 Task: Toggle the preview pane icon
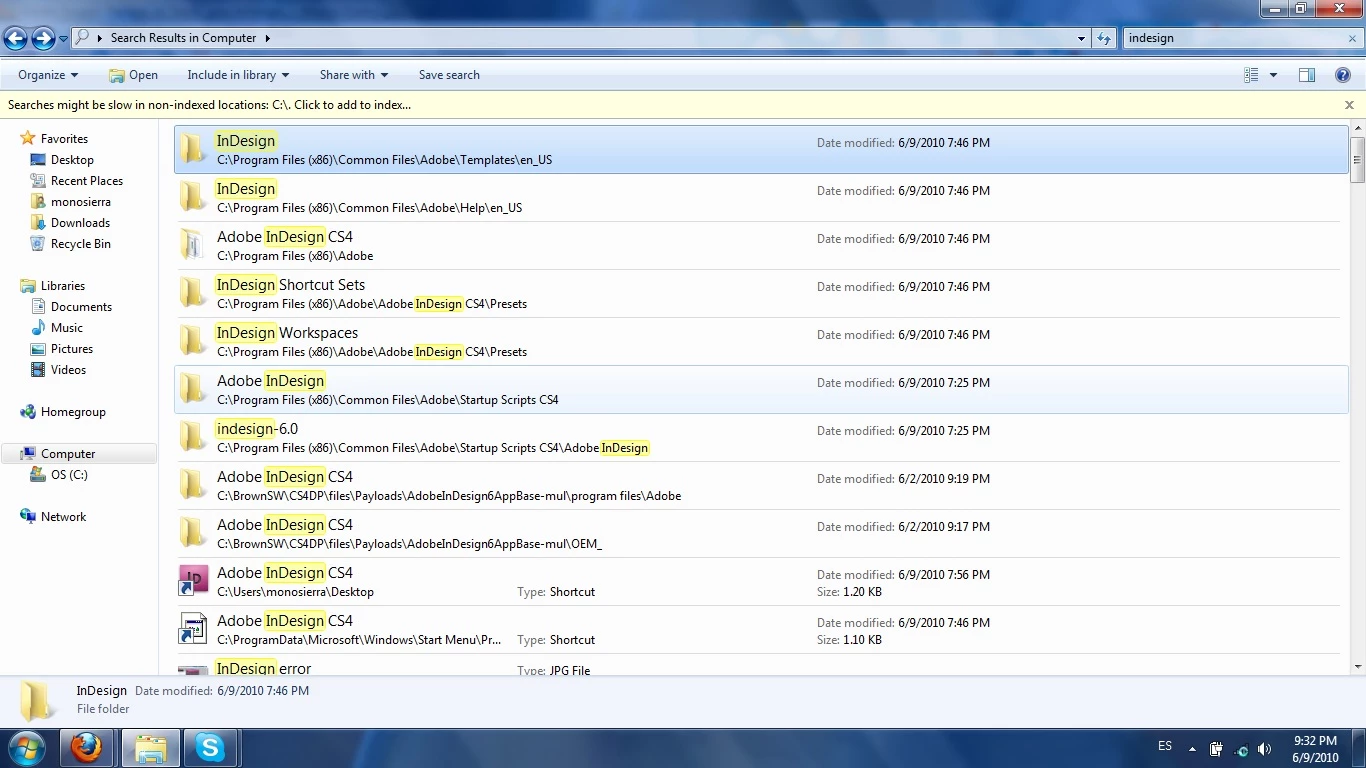tap(1306, 75)
